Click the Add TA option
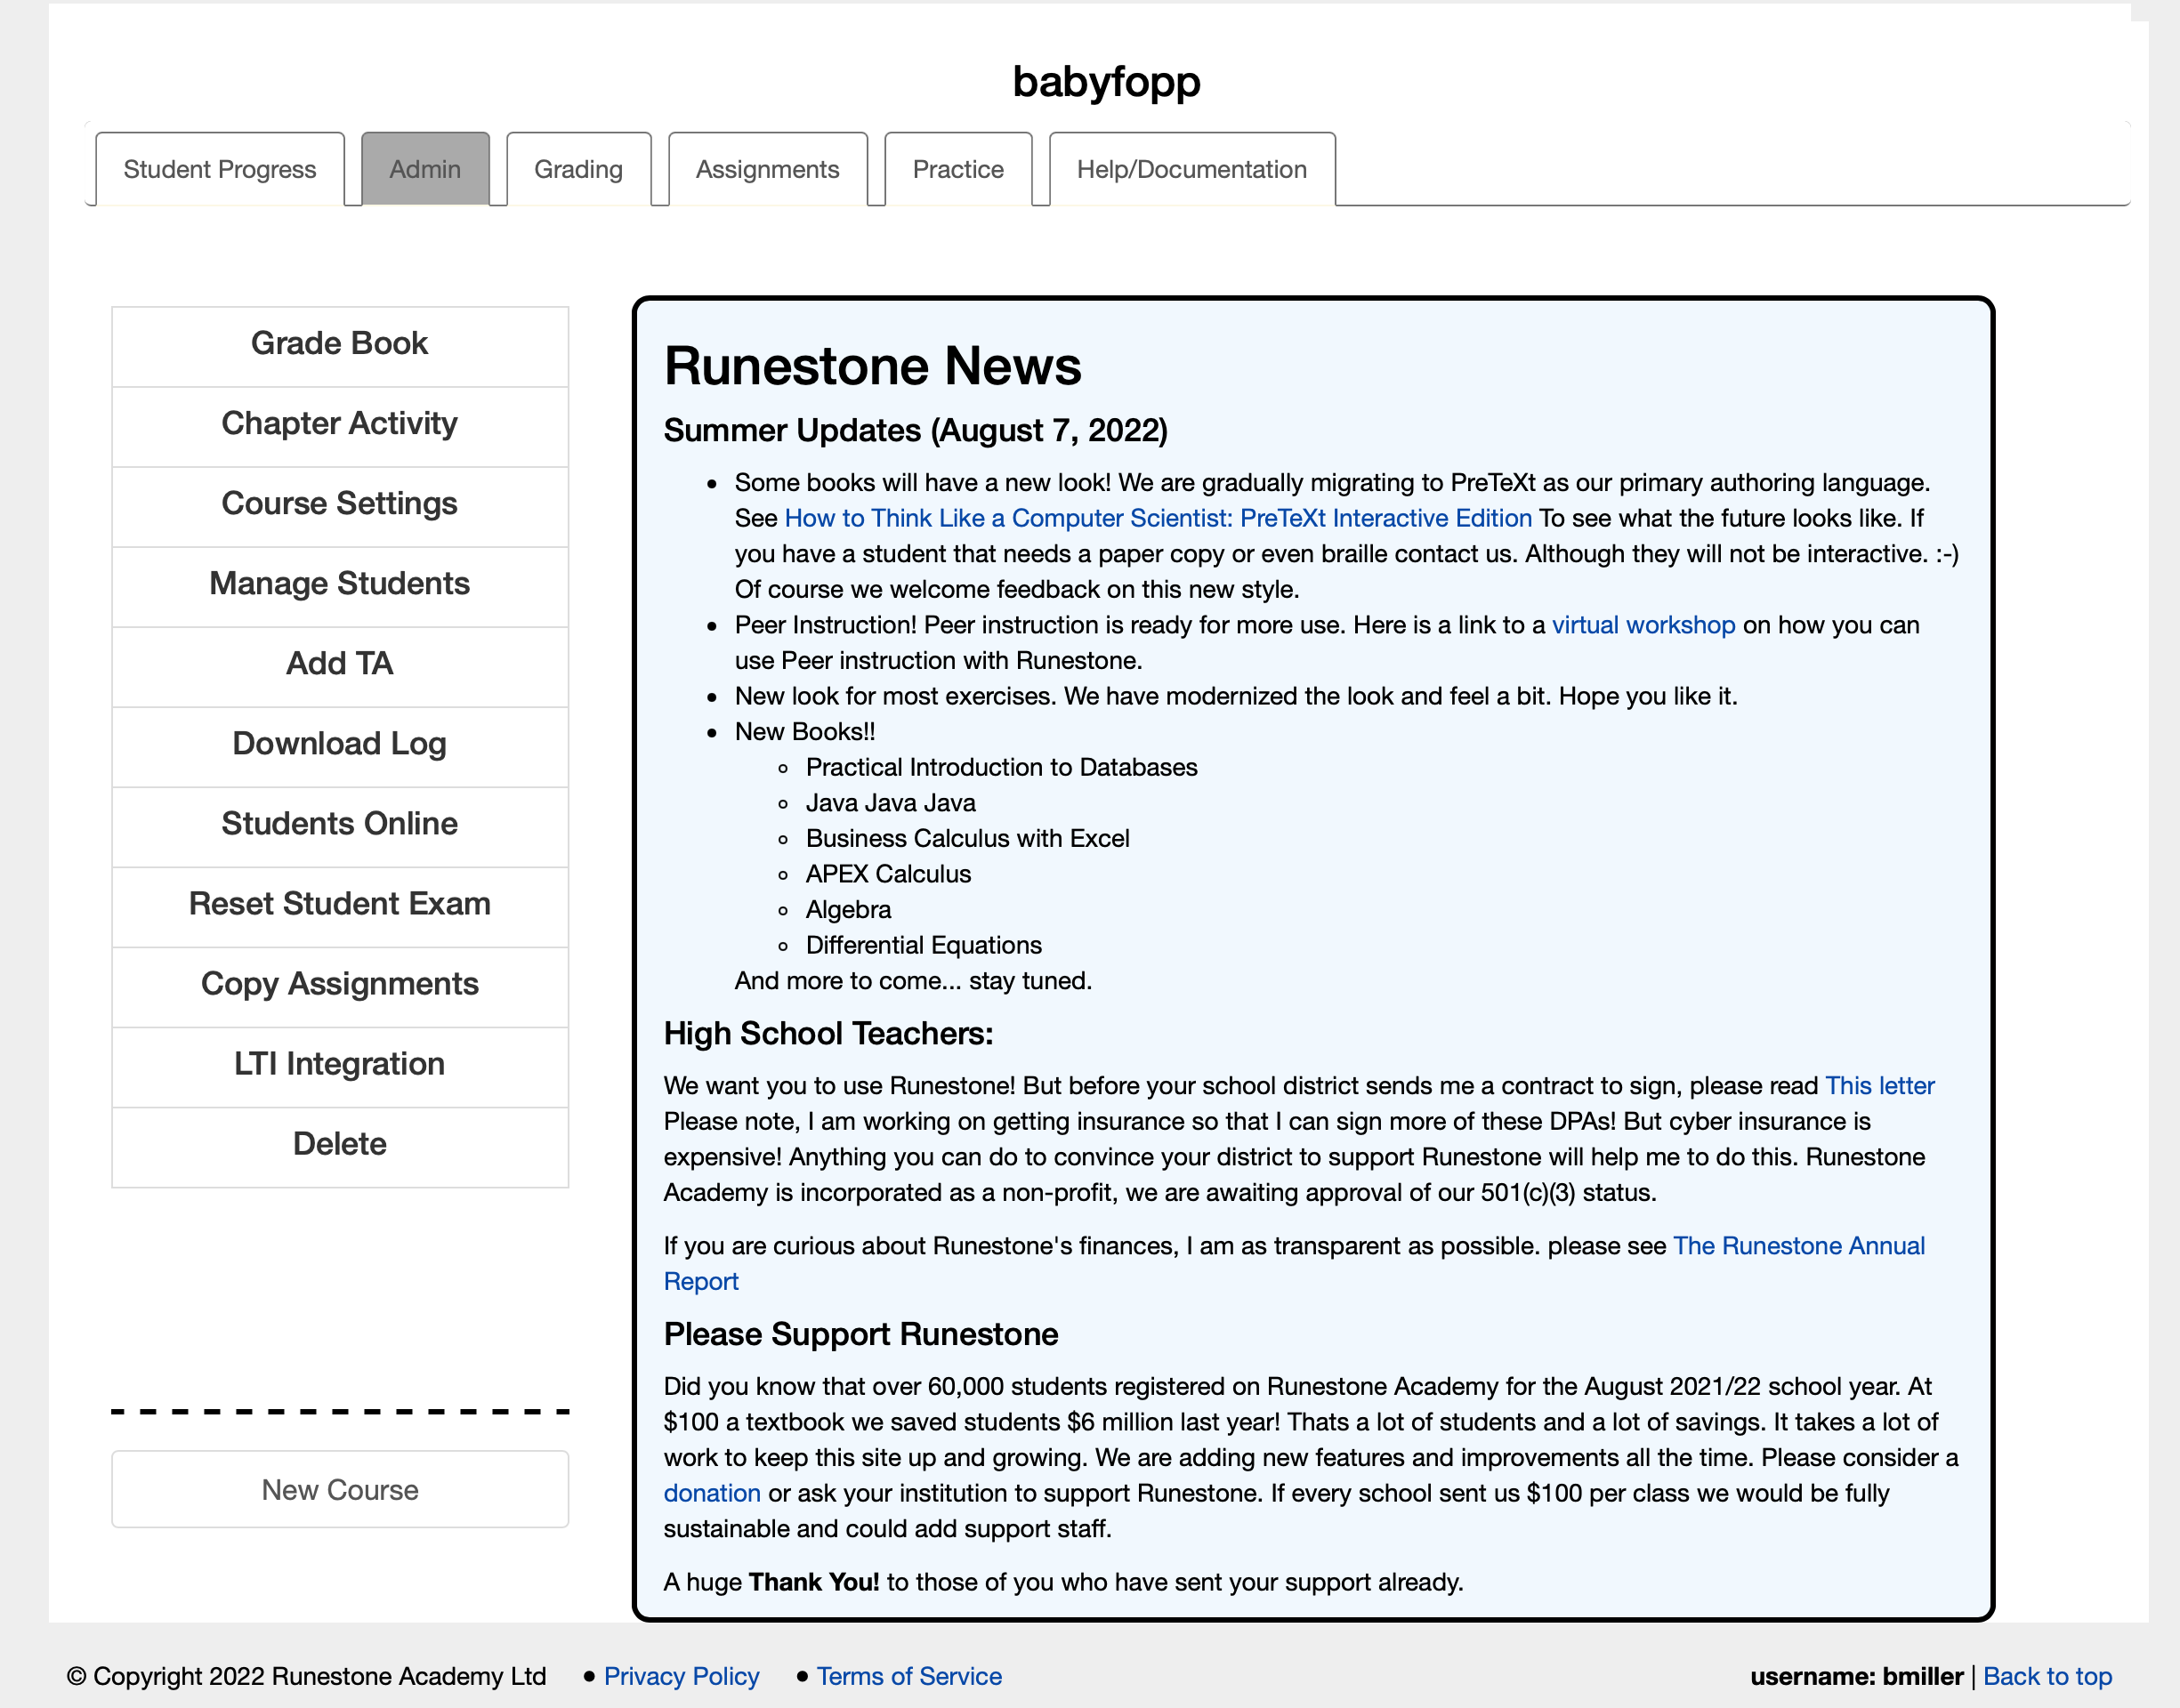Screen dimensions: 2180x1708 tap(340, 665)
